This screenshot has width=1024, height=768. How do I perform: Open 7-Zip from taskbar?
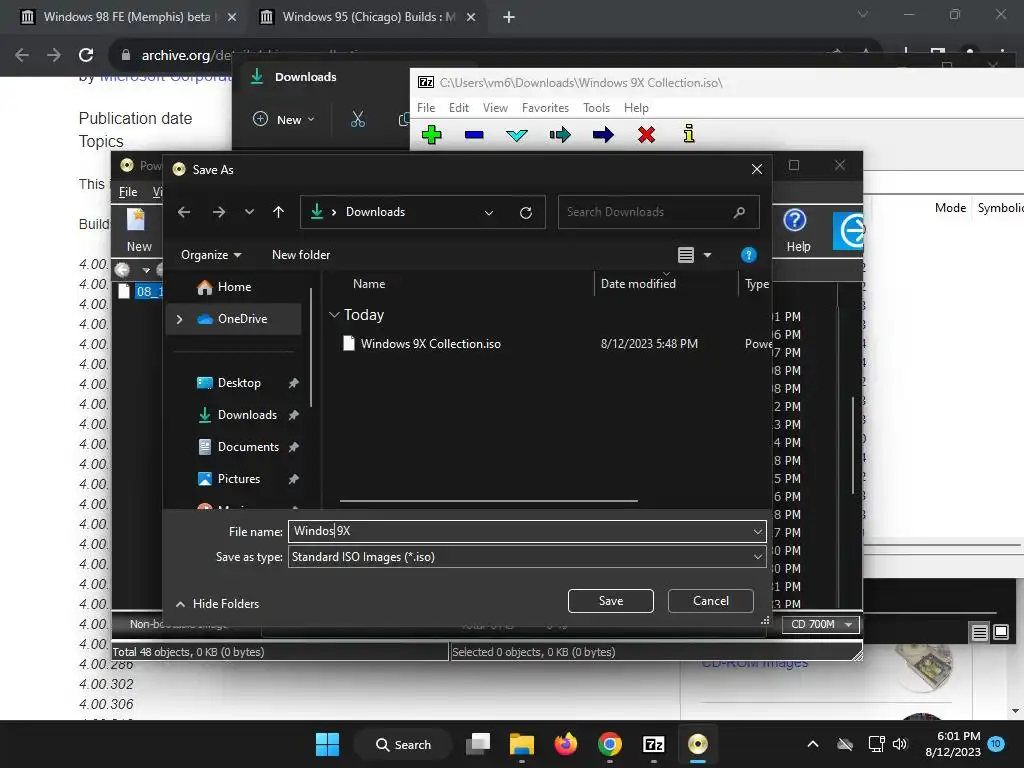[x=654, y=744]
